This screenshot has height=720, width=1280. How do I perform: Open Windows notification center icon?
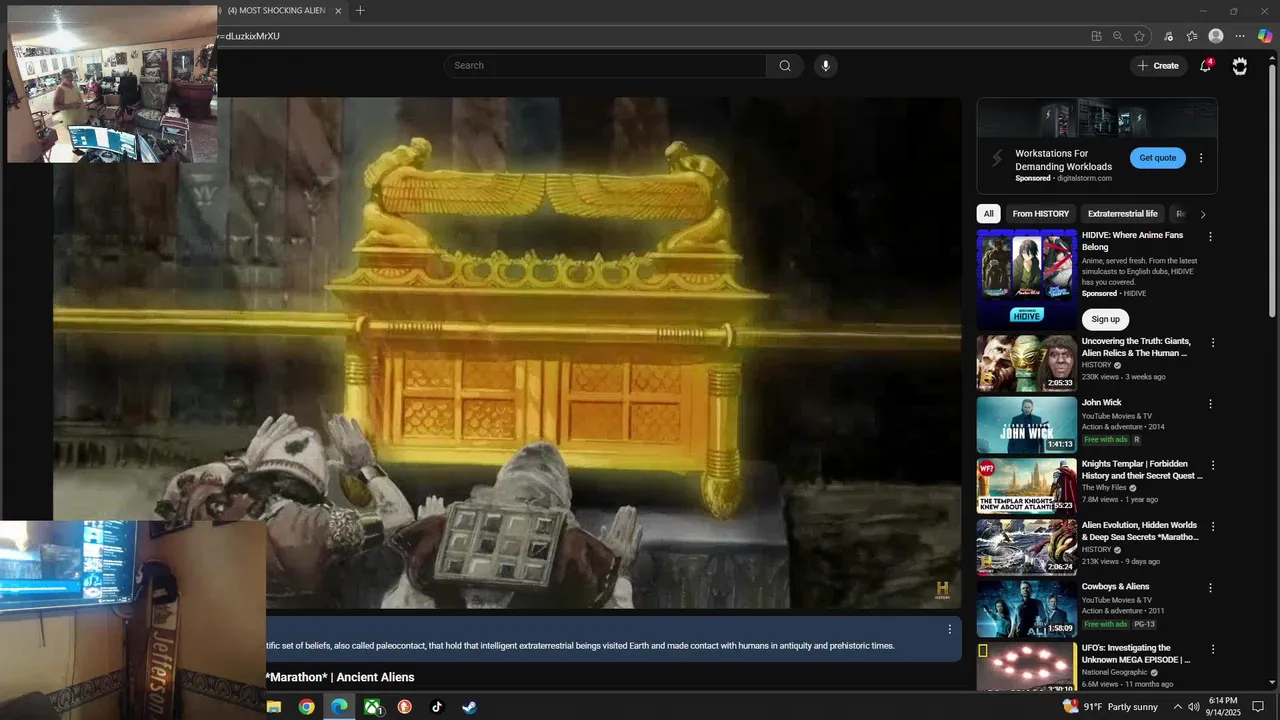point(1258,707)
